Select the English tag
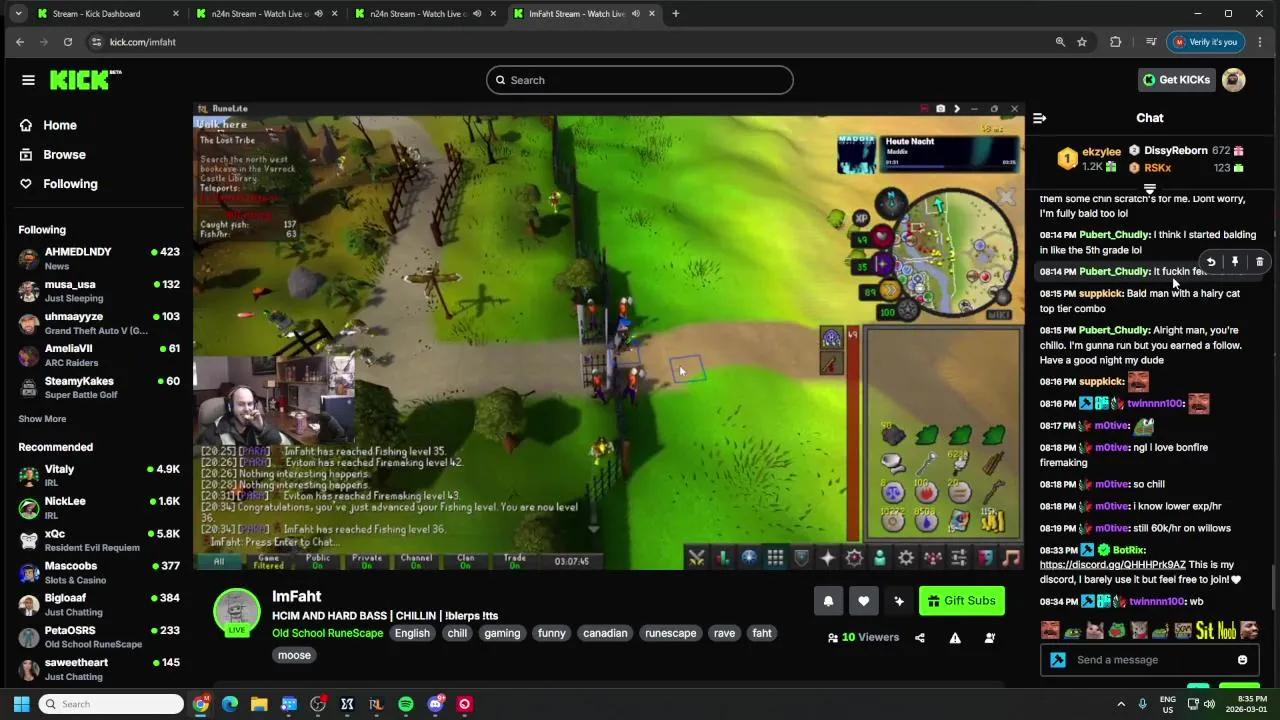The height and width of the screenshot is (720, 1280). pyautogui.click(x=412, y=633)
